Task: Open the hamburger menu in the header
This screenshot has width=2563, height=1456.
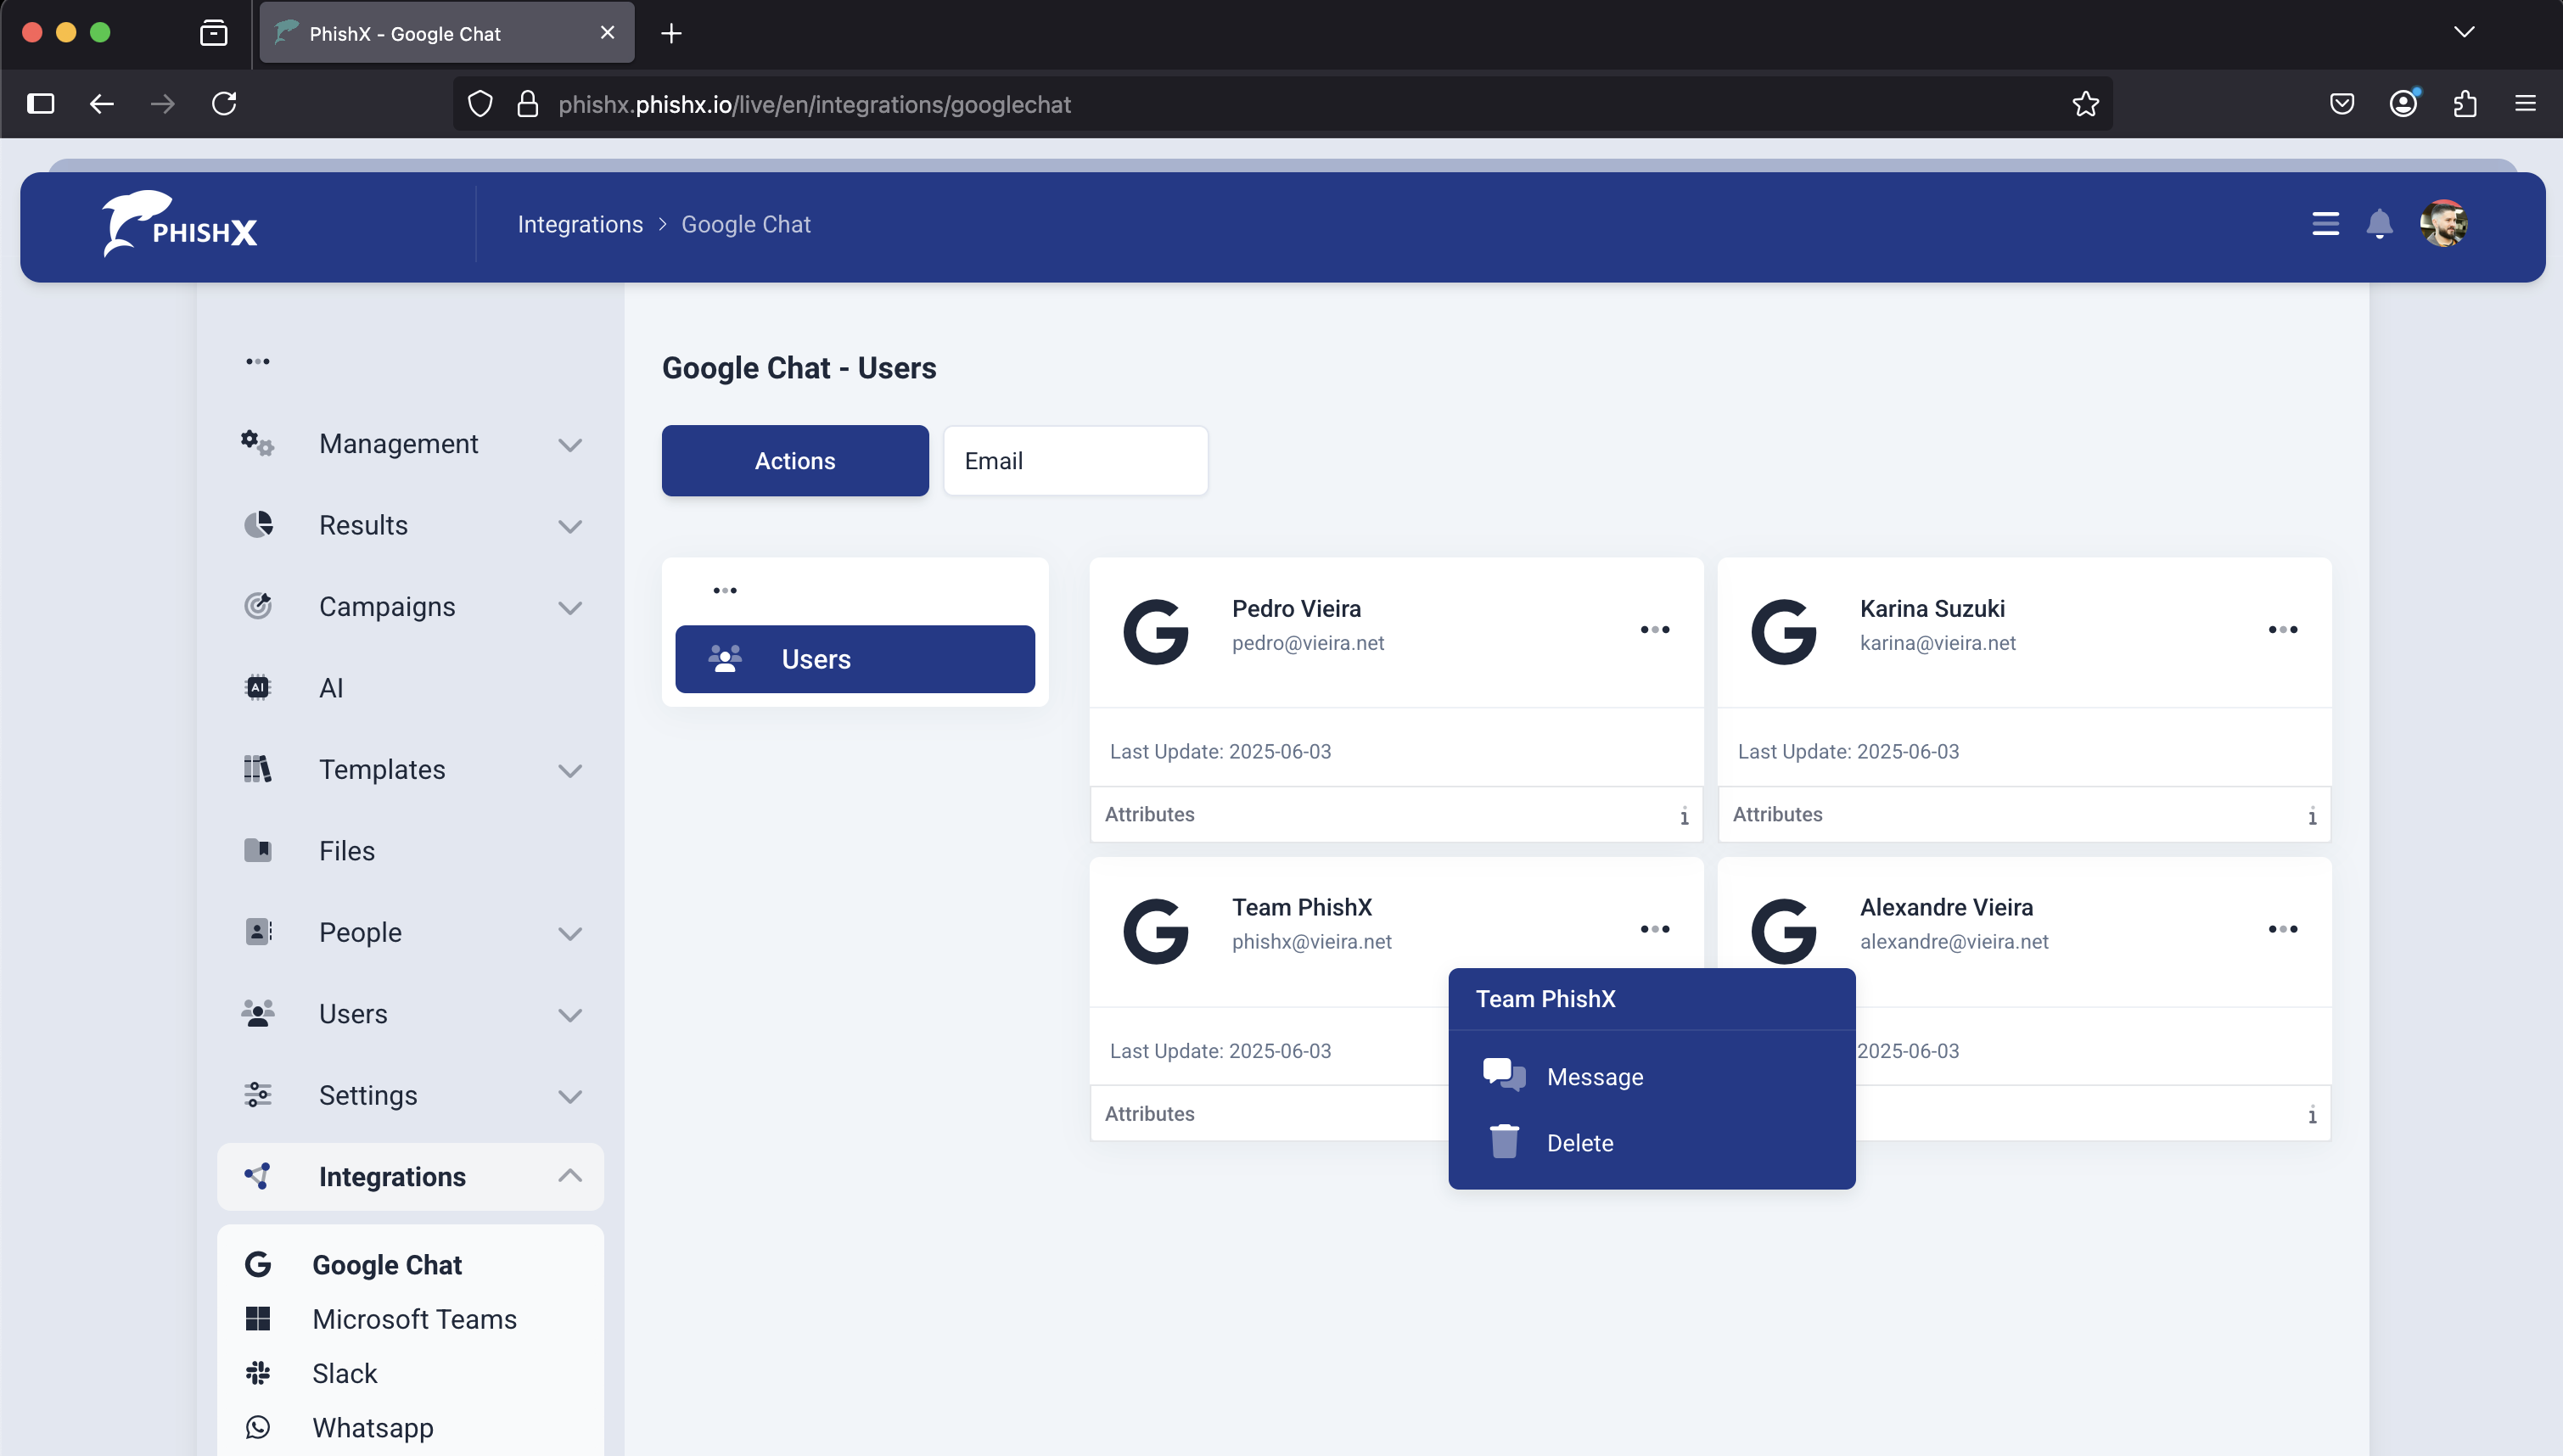Action: pyautogui.click(x=2325, y=224)
